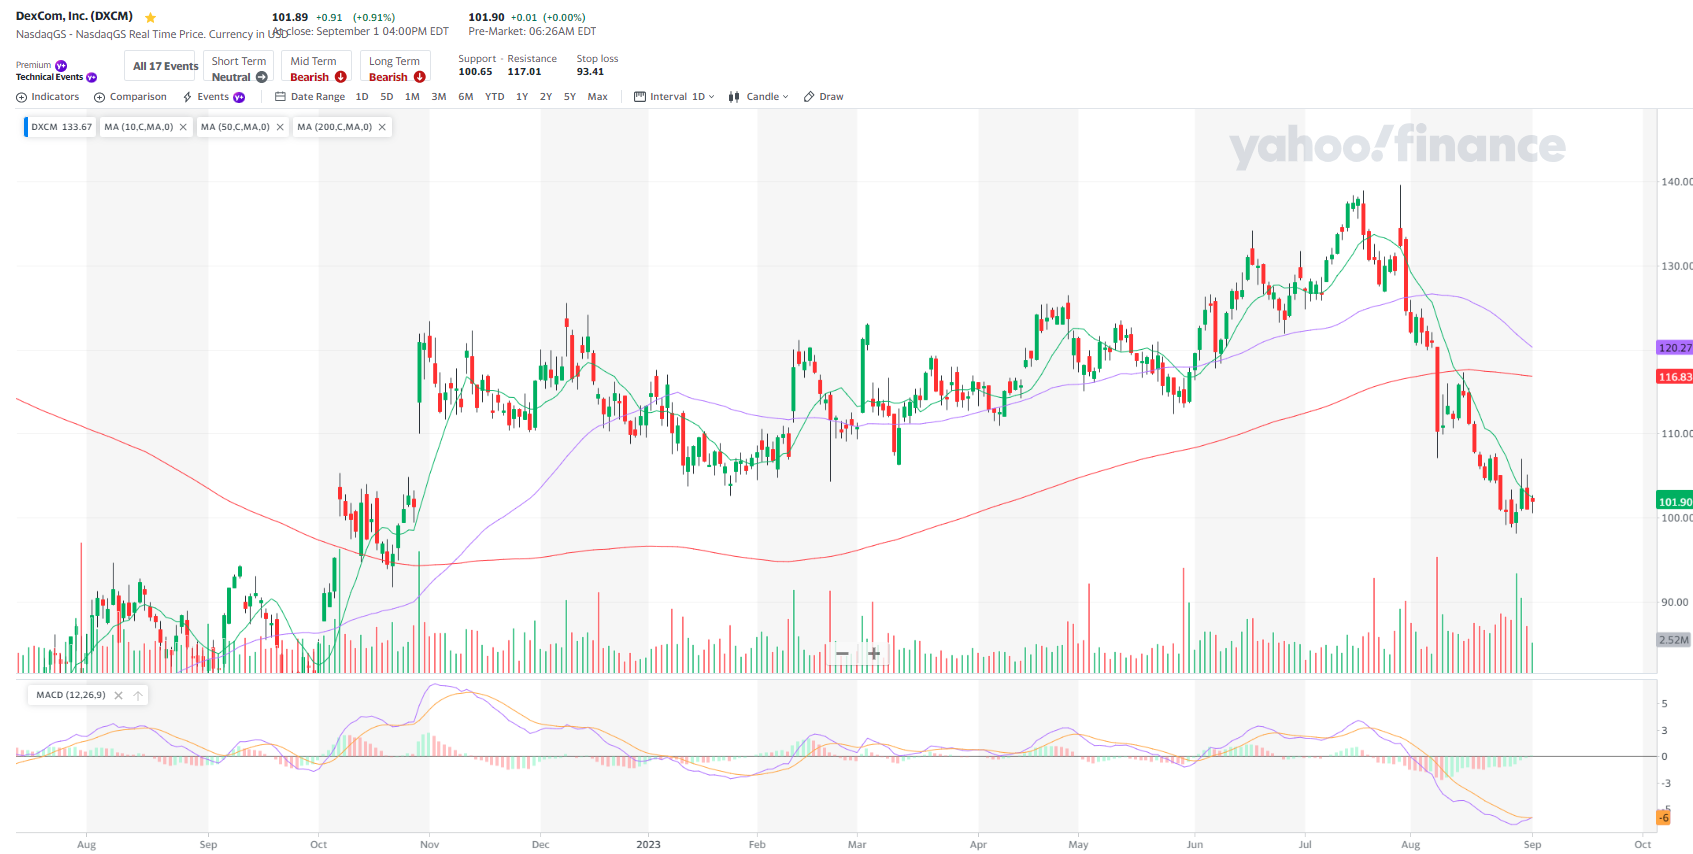Screen dimensions: 1693x854
Task: Click the 101.90 green price tag
Action: [1675, 502]
